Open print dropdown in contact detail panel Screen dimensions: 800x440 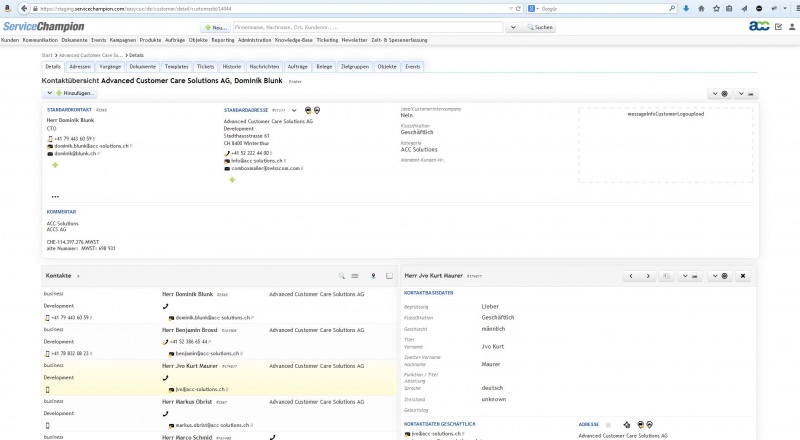coord(690,276)
